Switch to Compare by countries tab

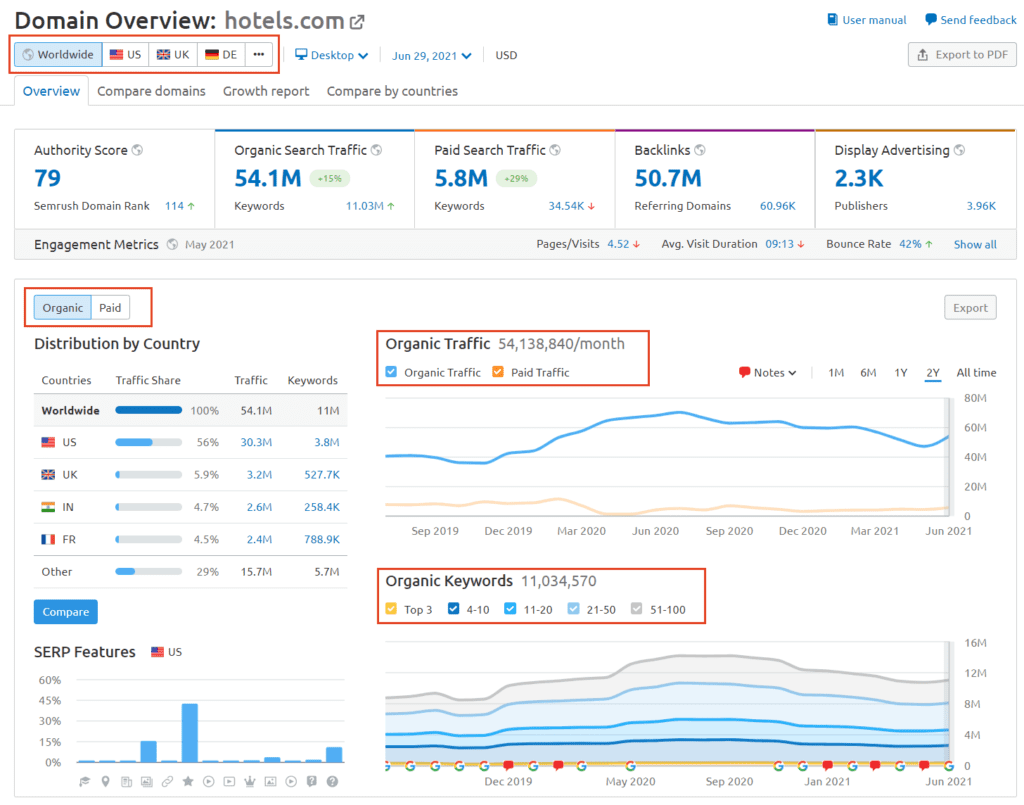click(392, 91)
